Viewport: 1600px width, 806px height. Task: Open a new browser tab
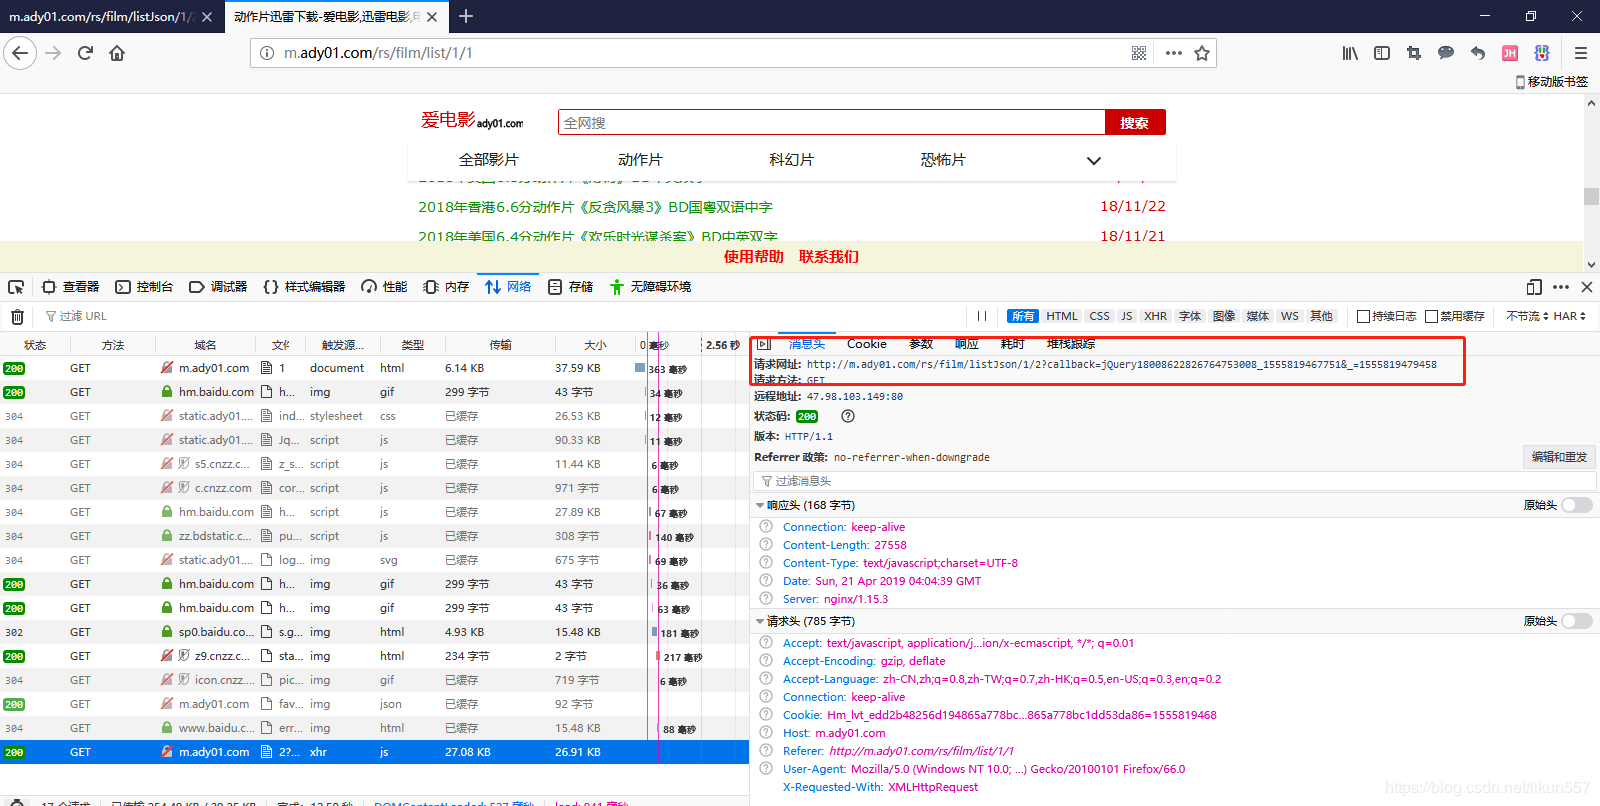pyautogui.click(x=466, y=16)
